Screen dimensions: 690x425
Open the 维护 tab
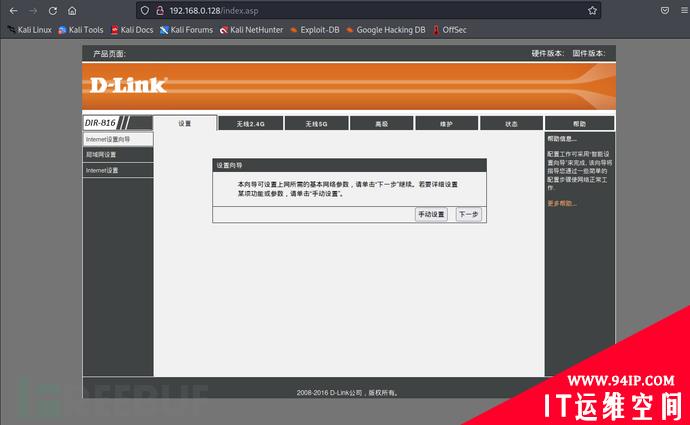tap(446, 124)
